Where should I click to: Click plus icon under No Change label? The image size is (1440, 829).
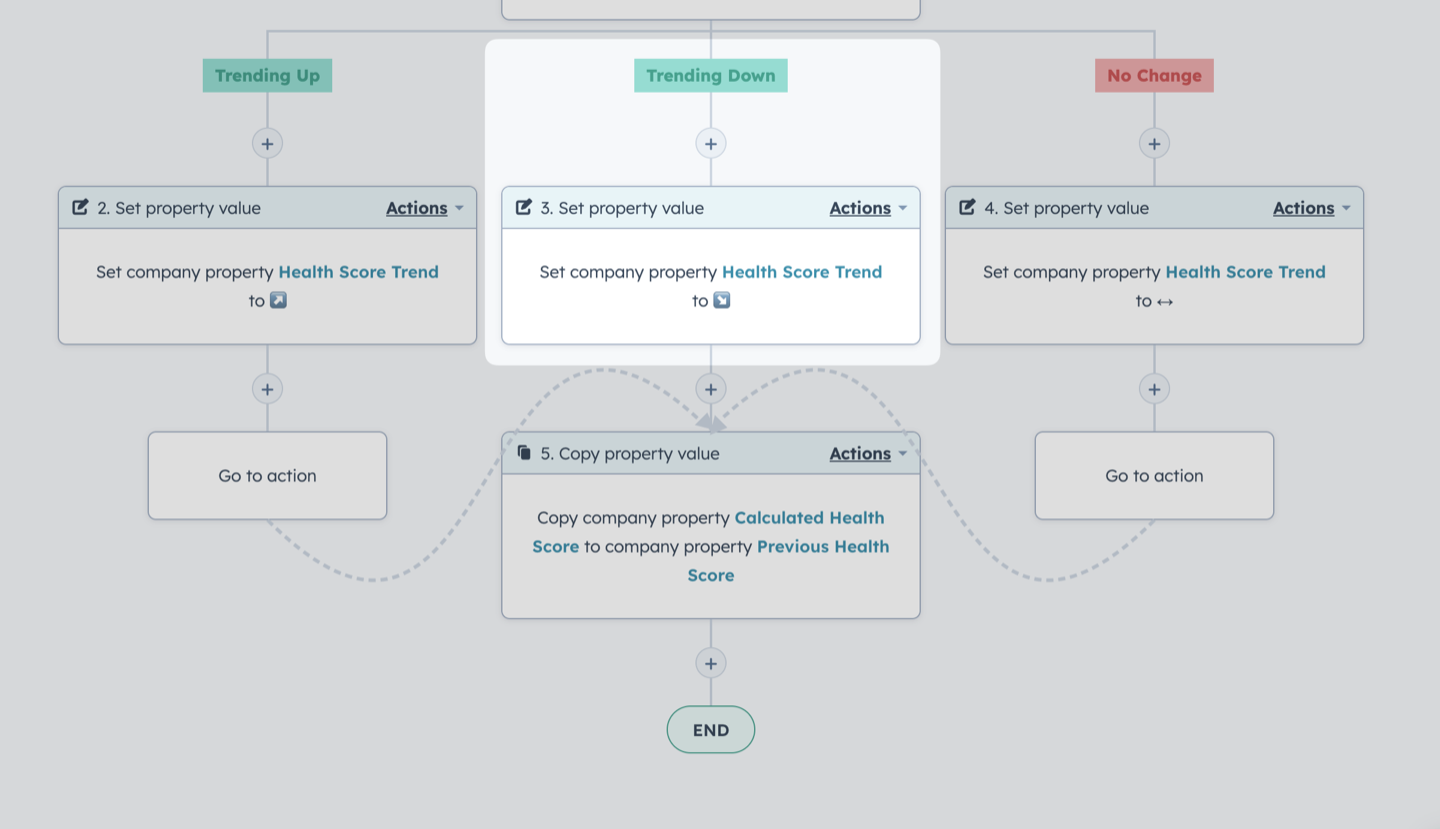(x=1154, y=143)
